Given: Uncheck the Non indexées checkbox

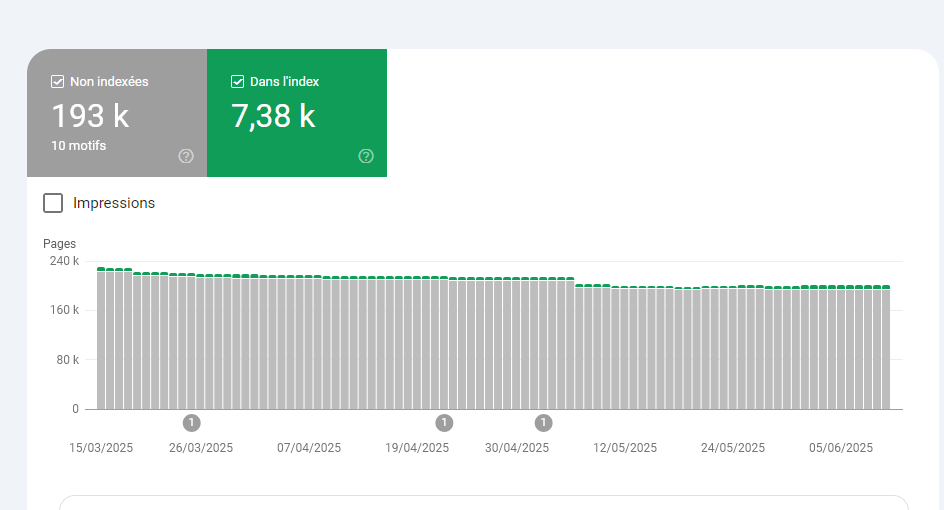Looking at the screenshot, I should (57, 81).
